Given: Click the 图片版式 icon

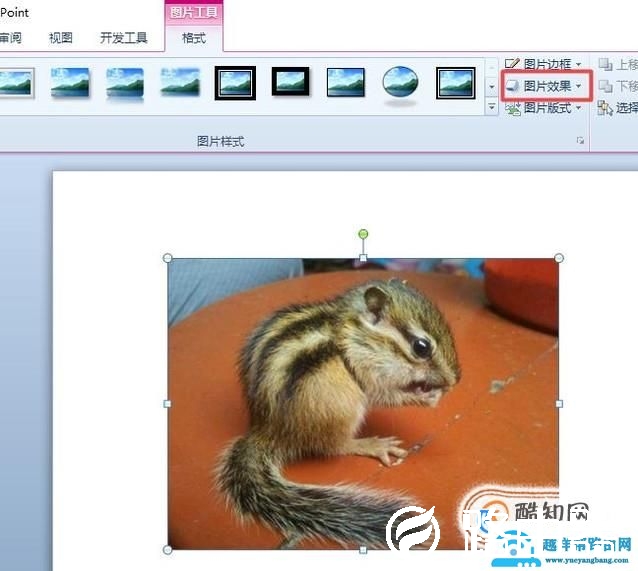Looking at the screenshot, I should pyautogui.click(x=512, y=108).
